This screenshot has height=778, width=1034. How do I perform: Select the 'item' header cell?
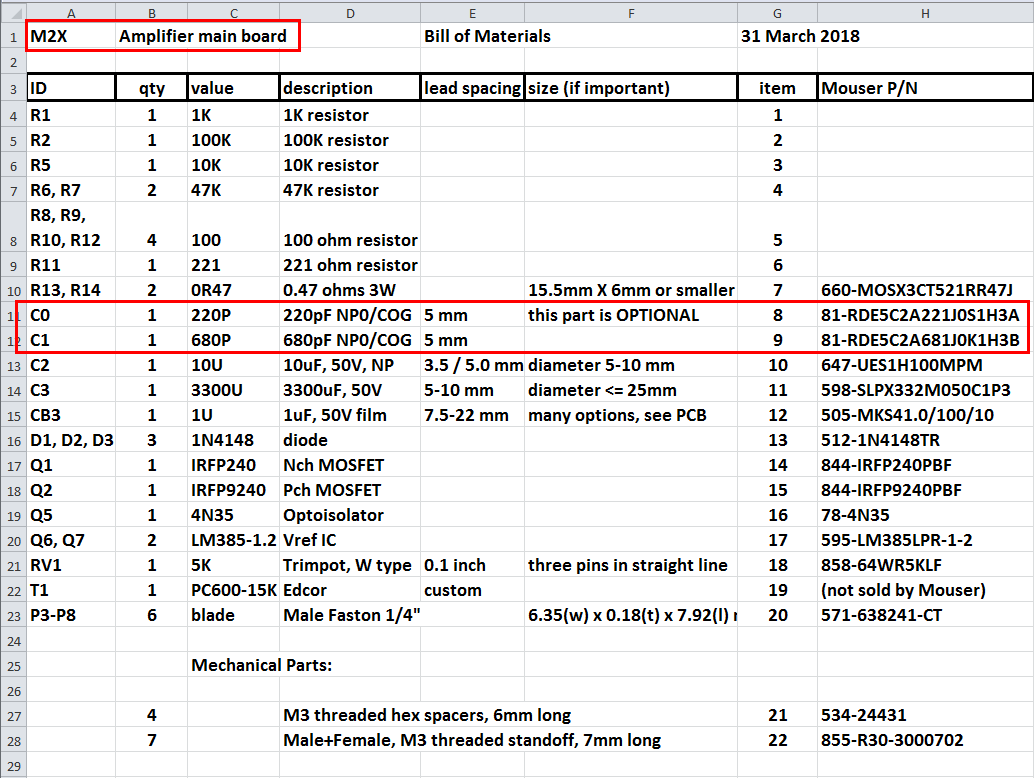tap(777, 88)
